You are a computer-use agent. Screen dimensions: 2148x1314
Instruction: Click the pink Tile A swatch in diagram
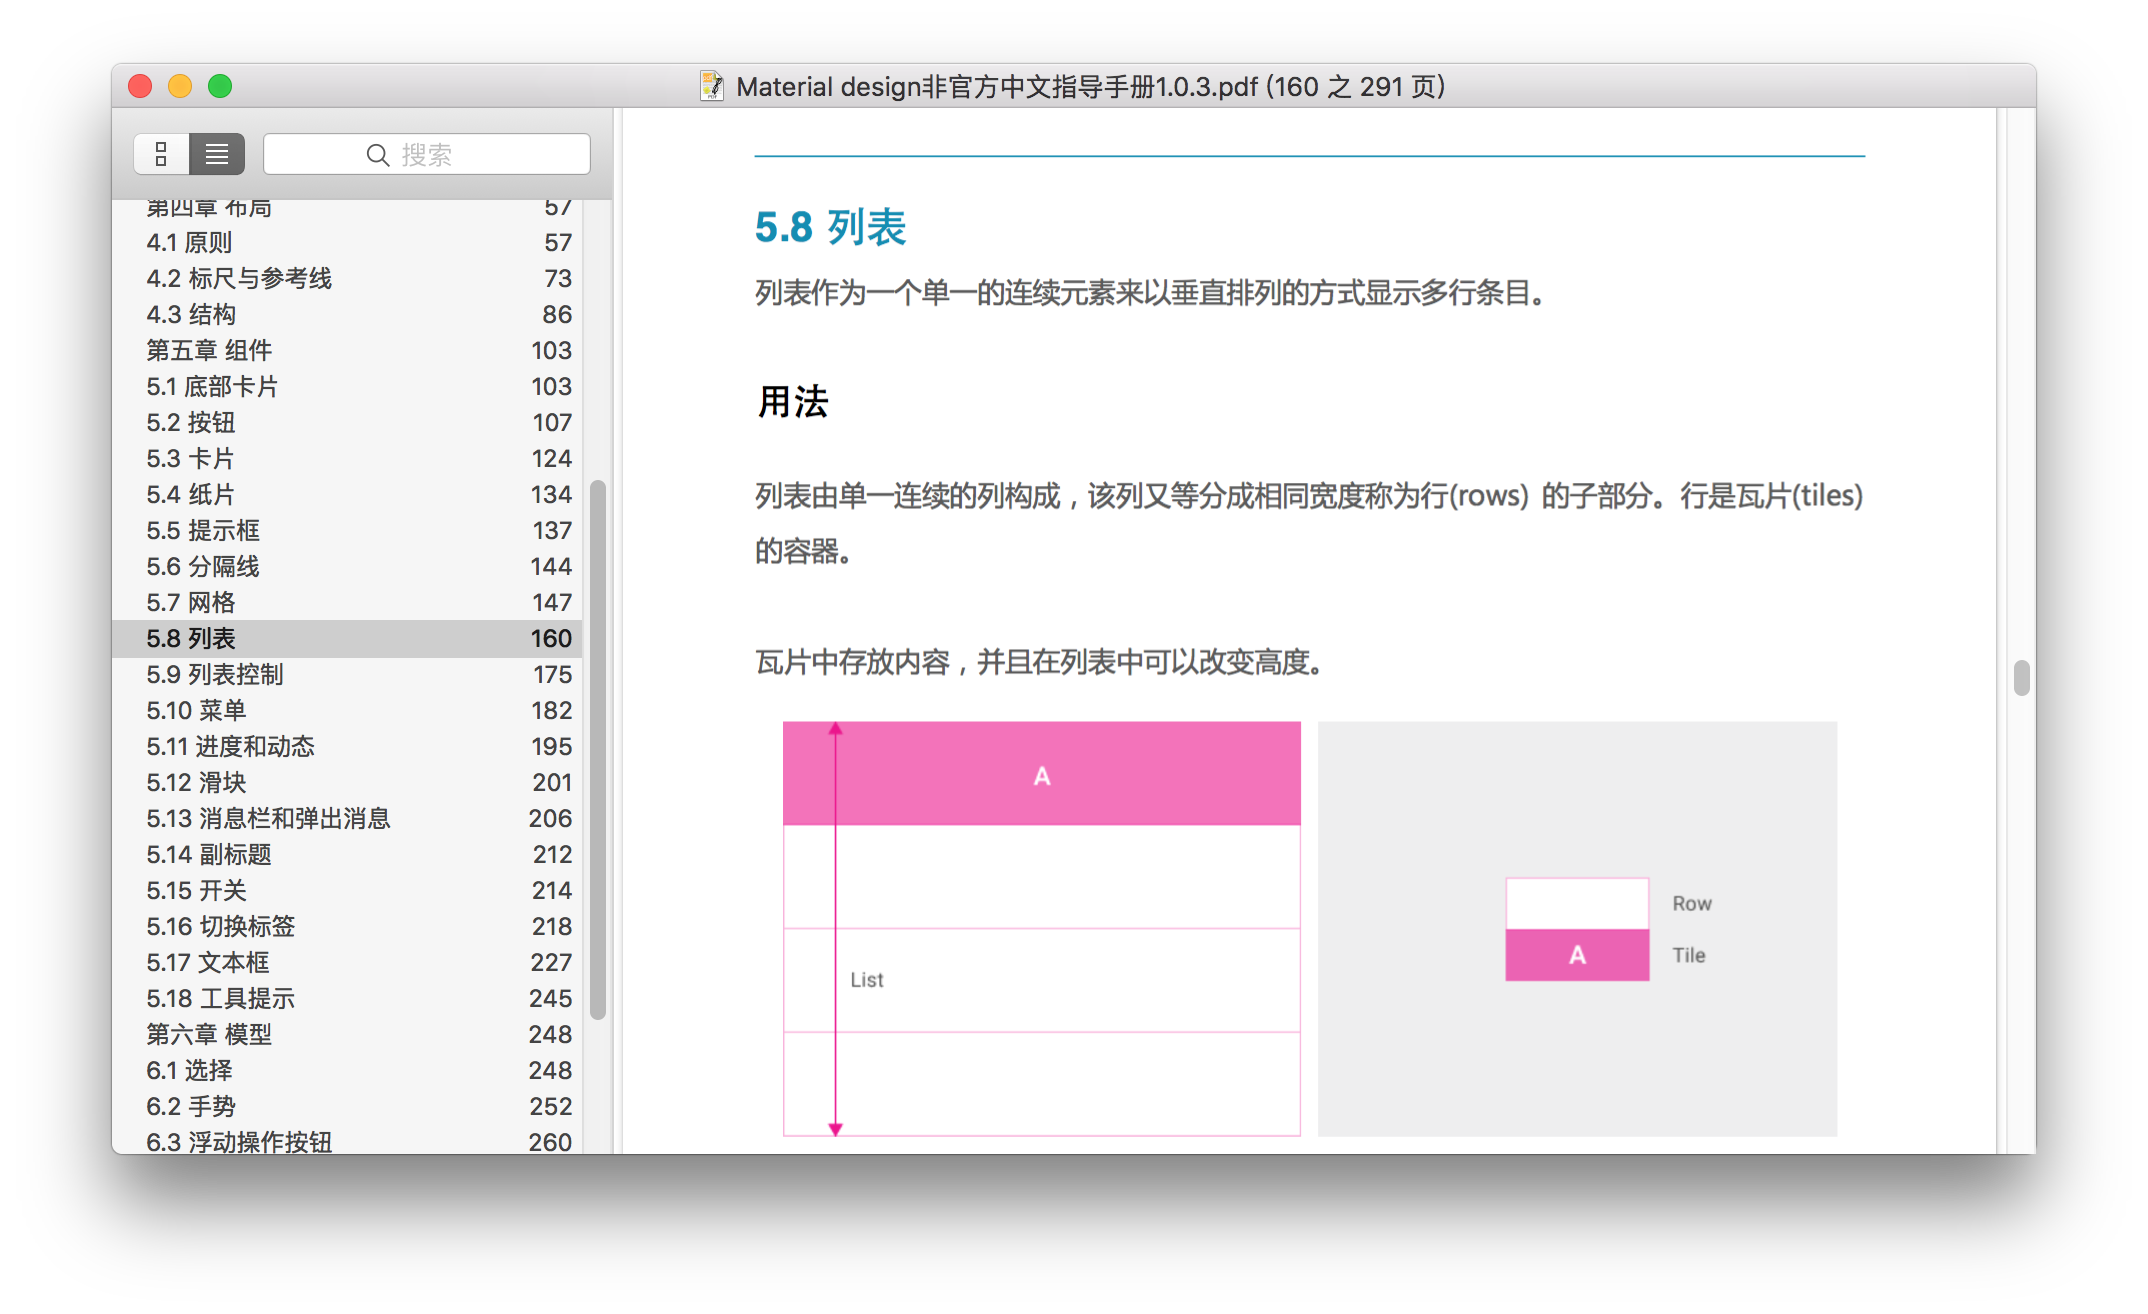pos(1577,955)
